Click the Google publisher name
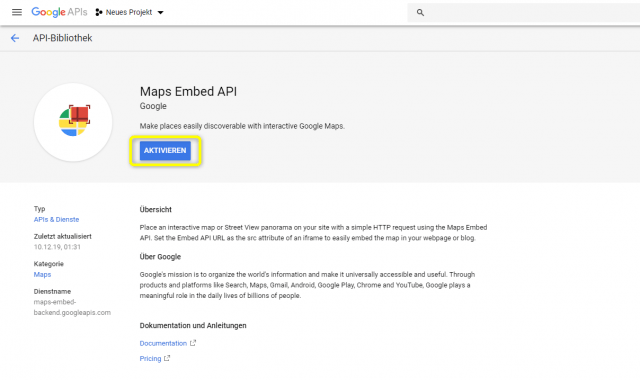 [153, 106]
